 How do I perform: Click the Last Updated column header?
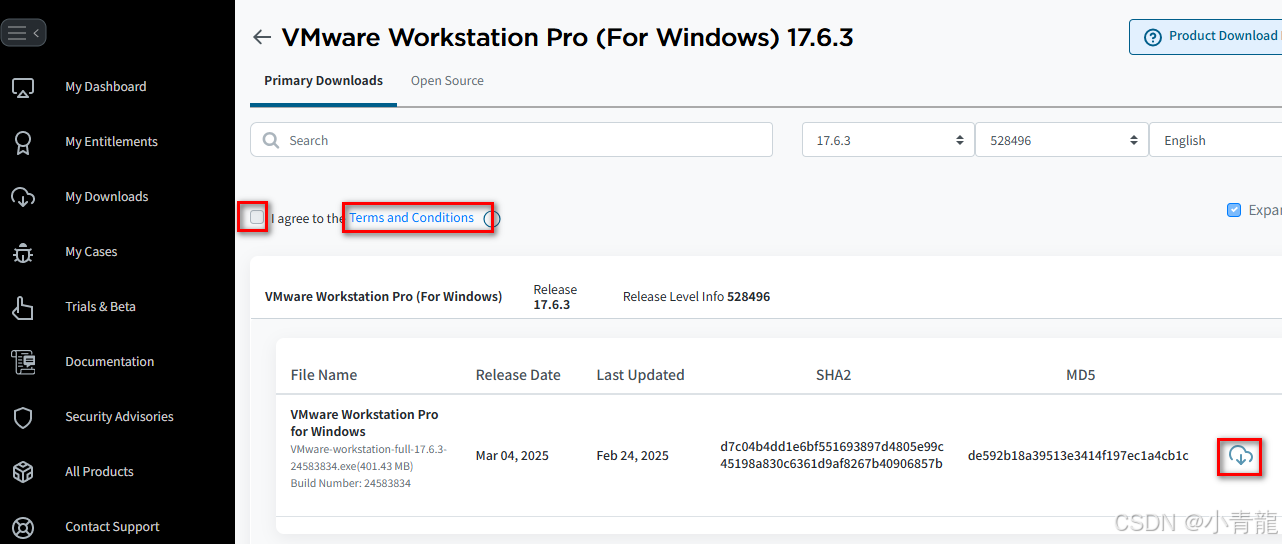tap(640, 375)
